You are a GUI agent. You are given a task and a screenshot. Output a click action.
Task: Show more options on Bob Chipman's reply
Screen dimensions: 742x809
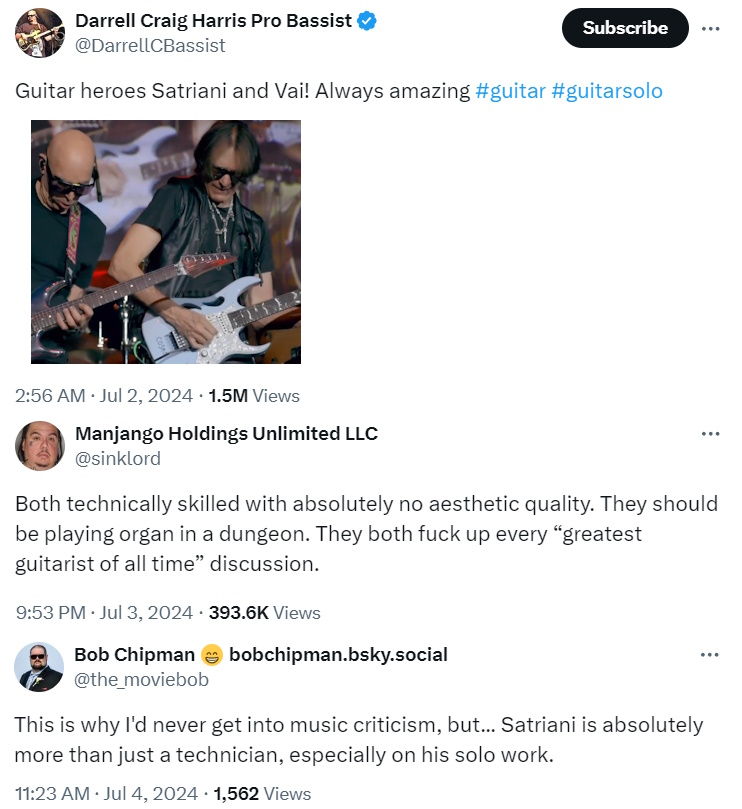tap(711, 655)
